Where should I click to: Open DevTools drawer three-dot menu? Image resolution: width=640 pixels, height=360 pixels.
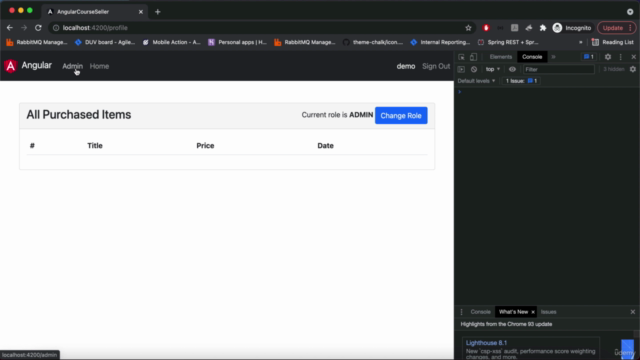tap(462, 312)
